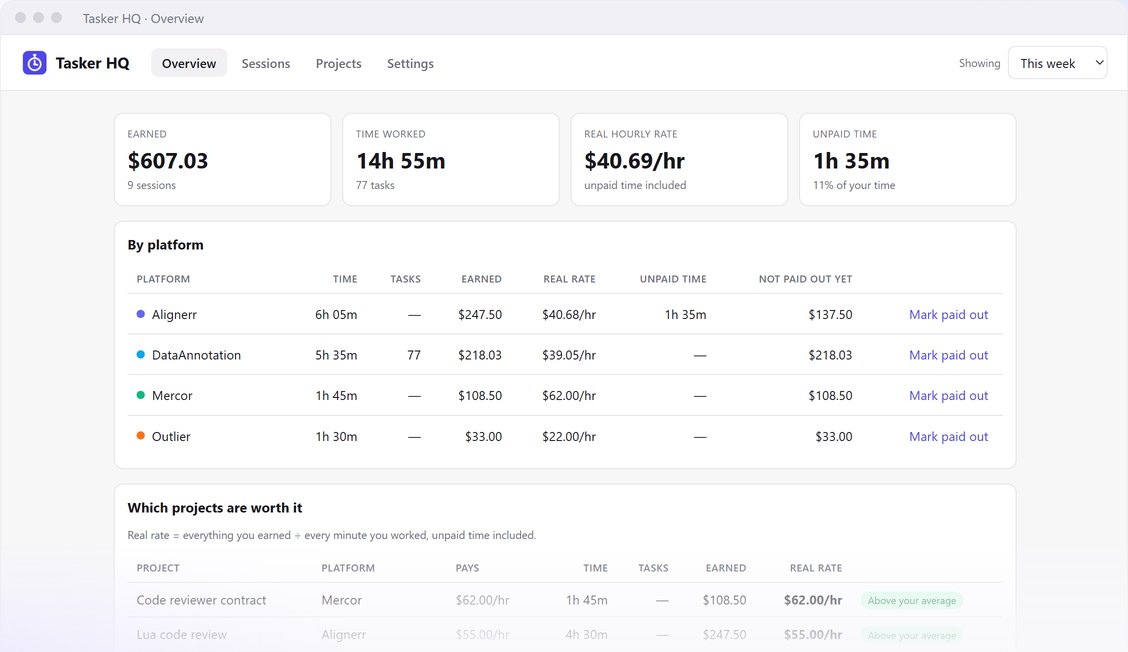The image size is (1128, 652).
Task: Click the NOT PAID OUT YET header
Action: (805, 279)
